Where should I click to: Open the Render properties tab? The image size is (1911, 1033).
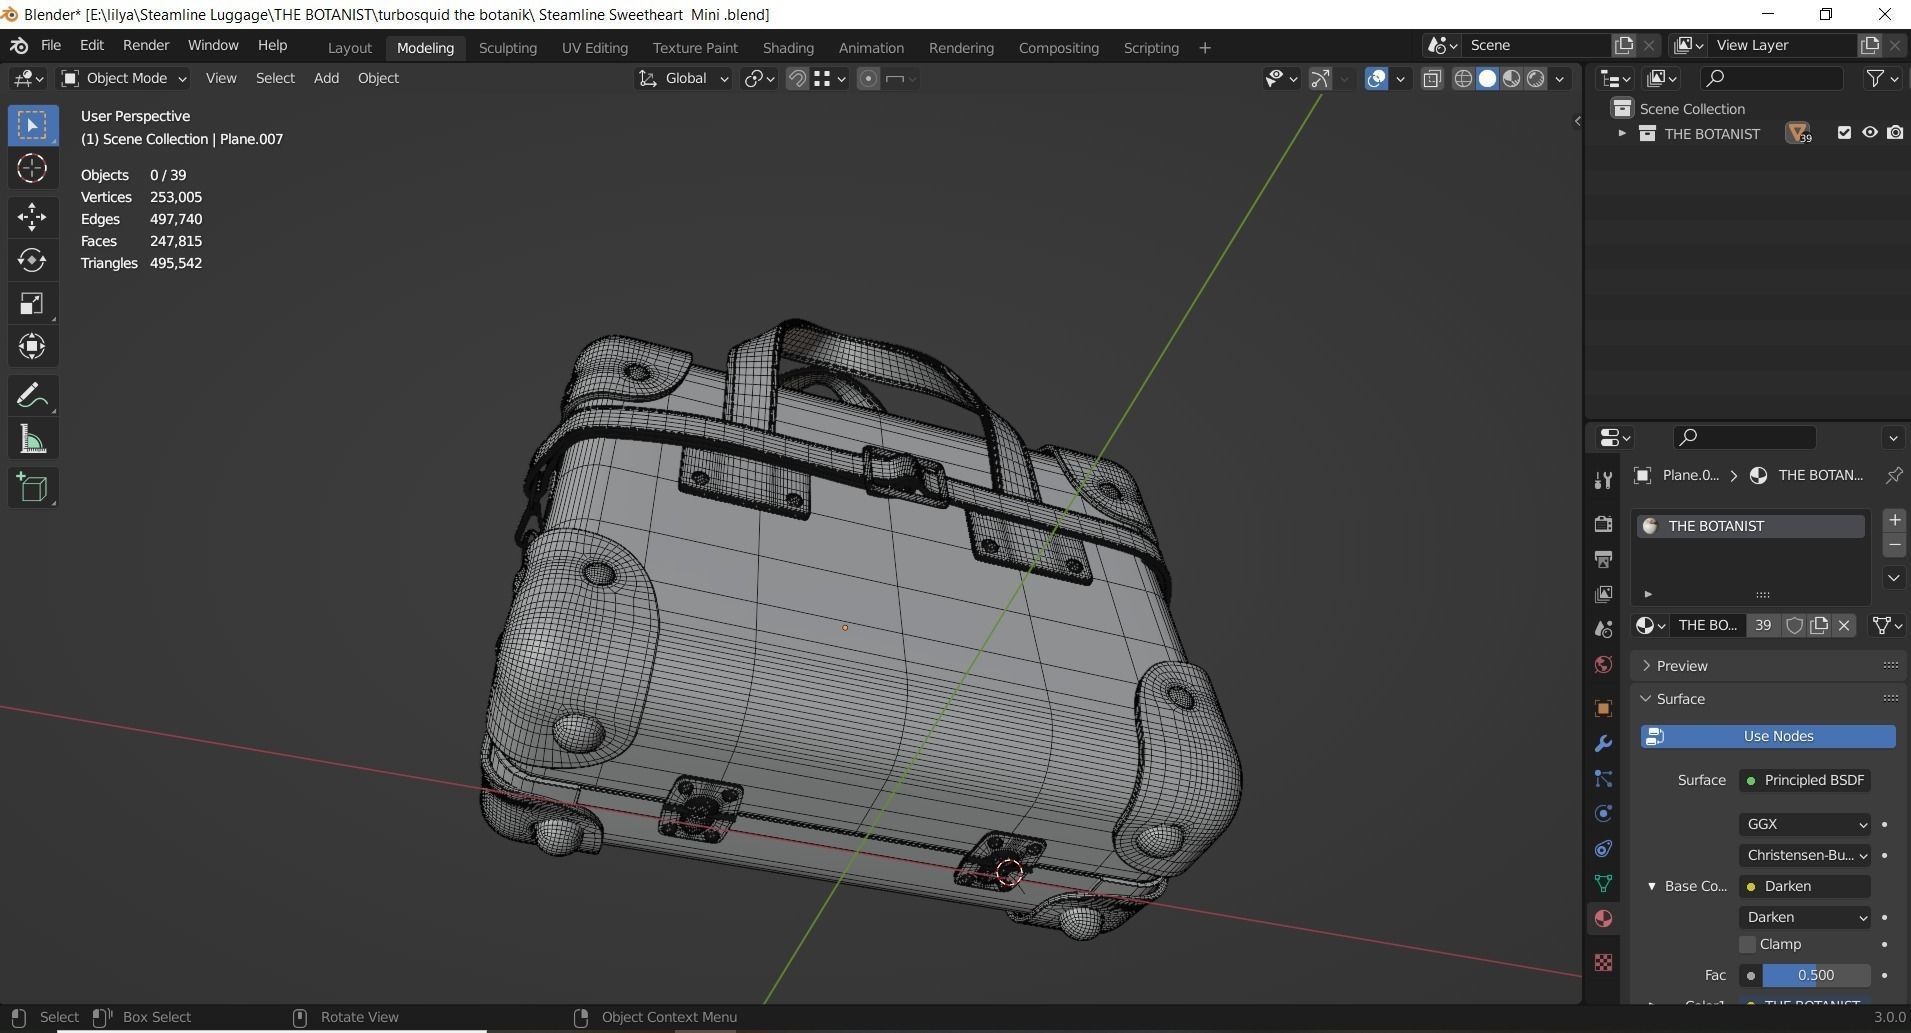click(x=1603, y=524)
